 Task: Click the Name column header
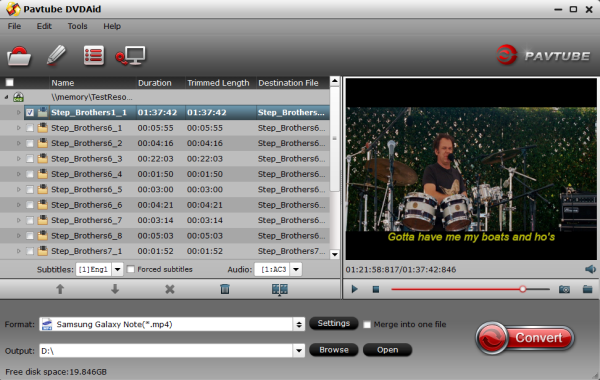pyautogui.click(x=93, y=83)
